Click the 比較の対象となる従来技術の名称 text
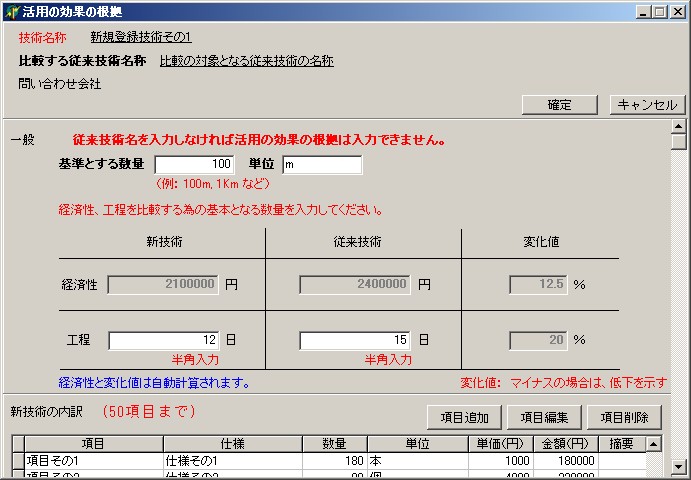 click(246, 61)
